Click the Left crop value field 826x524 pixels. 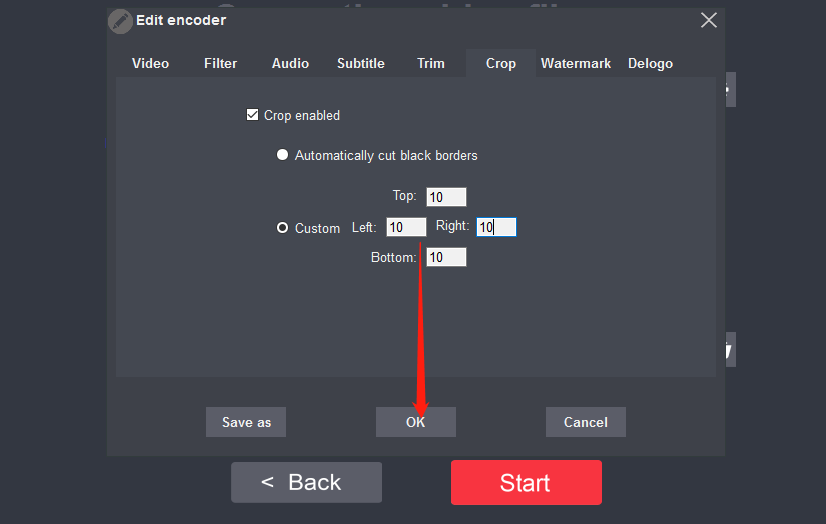pyautogui.click(x=406, y=227)
